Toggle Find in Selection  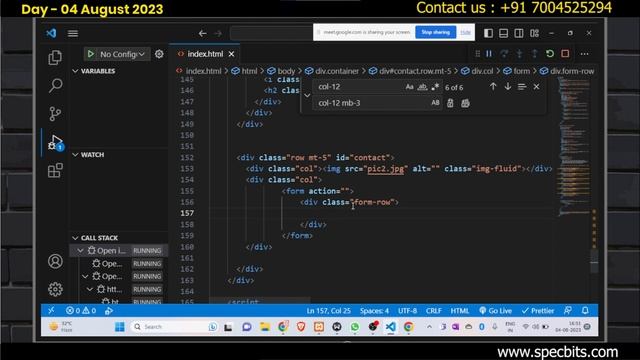click(x=522, y=87)
